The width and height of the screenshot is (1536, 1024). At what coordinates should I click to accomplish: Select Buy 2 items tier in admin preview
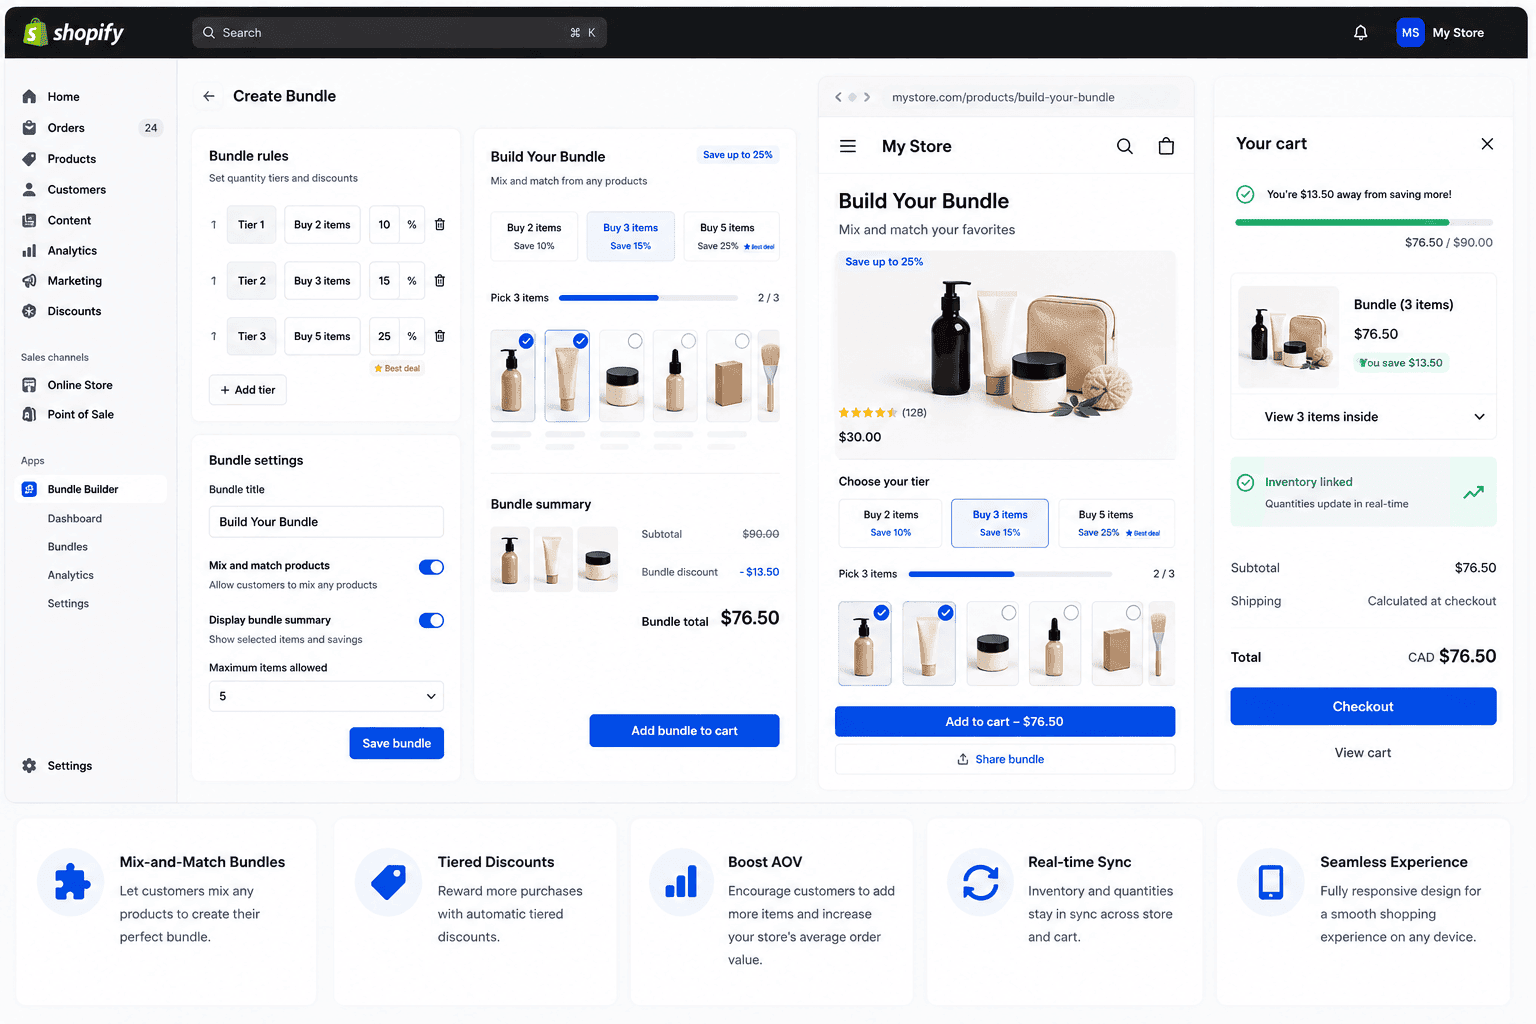point(534,236)
